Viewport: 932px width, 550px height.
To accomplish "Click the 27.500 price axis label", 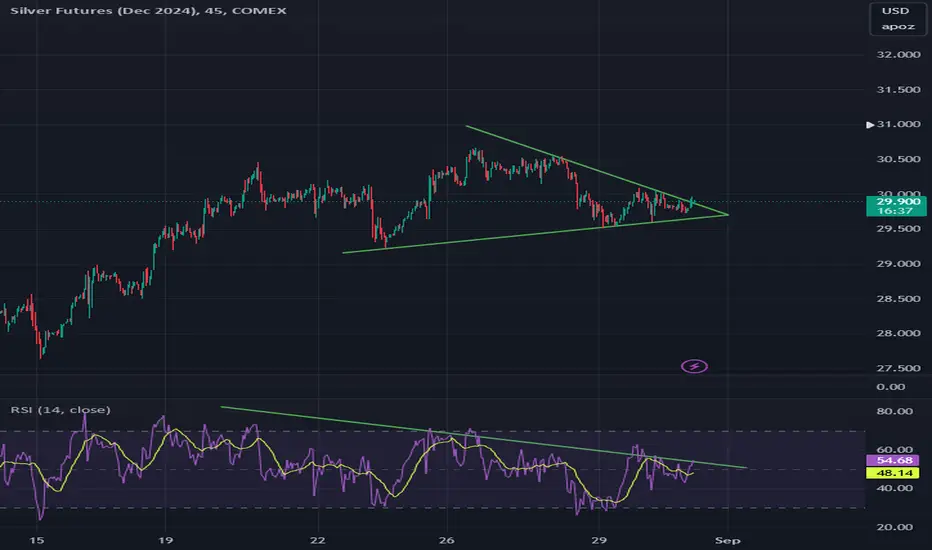I will click(x=898, y=369).
